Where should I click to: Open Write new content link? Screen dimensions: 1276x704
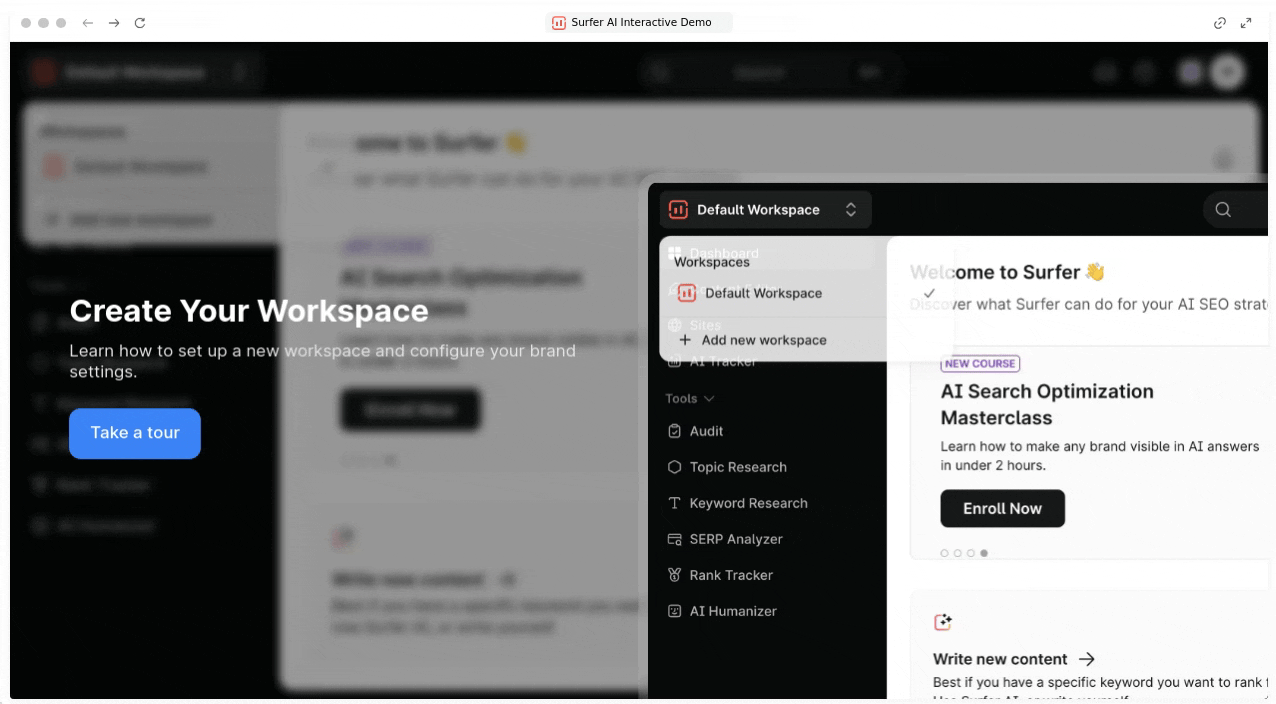[1014, 659]
